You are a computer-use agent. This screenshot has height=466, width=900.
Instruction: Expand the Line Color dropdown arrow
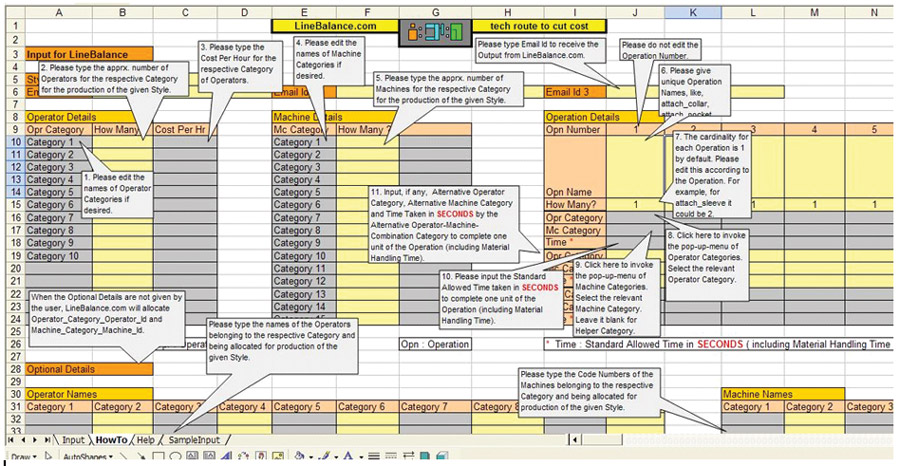pos(336,457)
